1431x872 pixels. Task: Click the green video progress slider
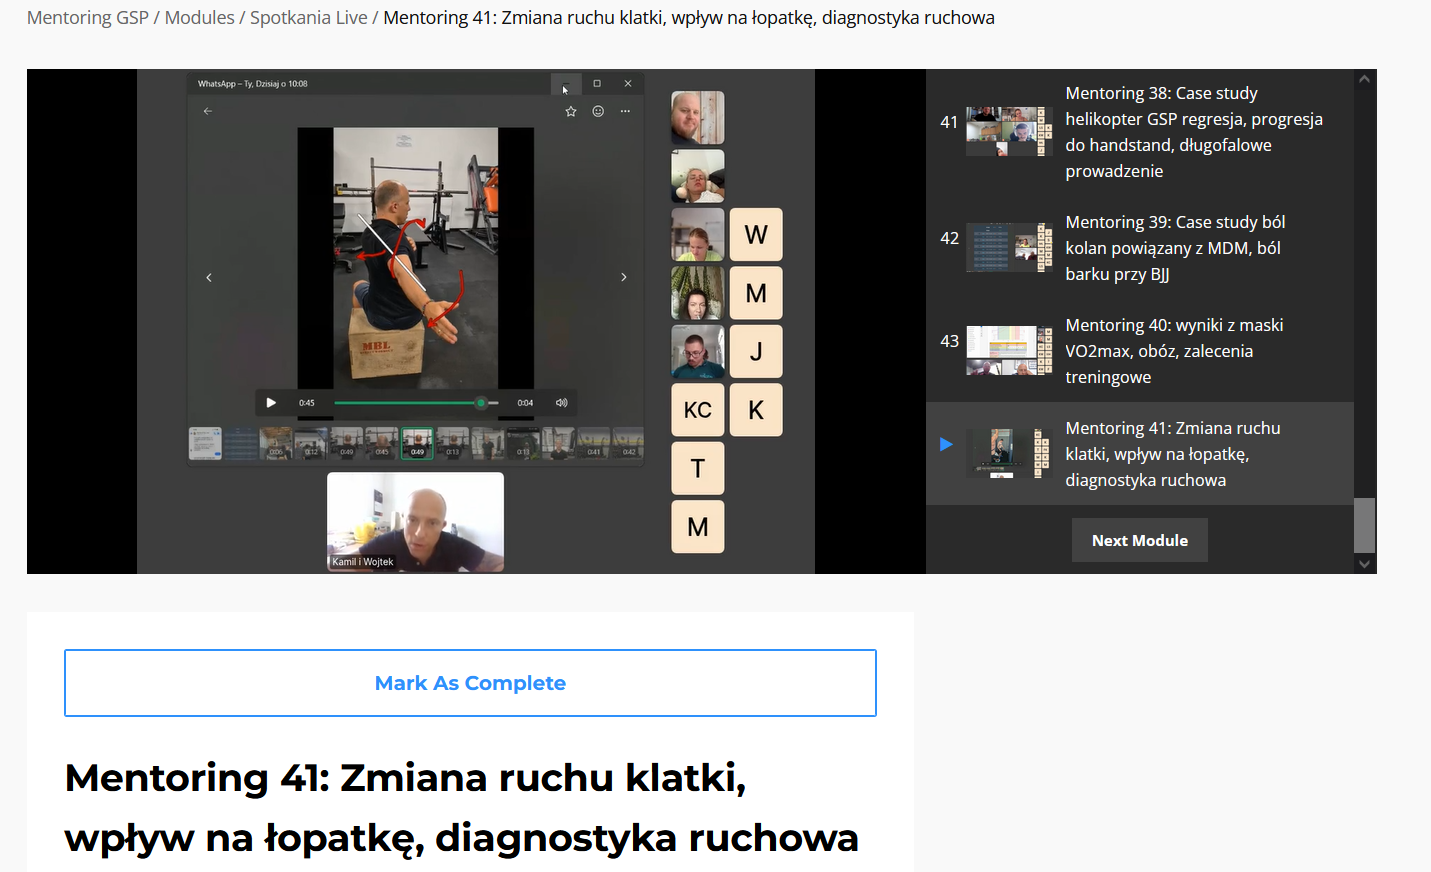[410, 403]
